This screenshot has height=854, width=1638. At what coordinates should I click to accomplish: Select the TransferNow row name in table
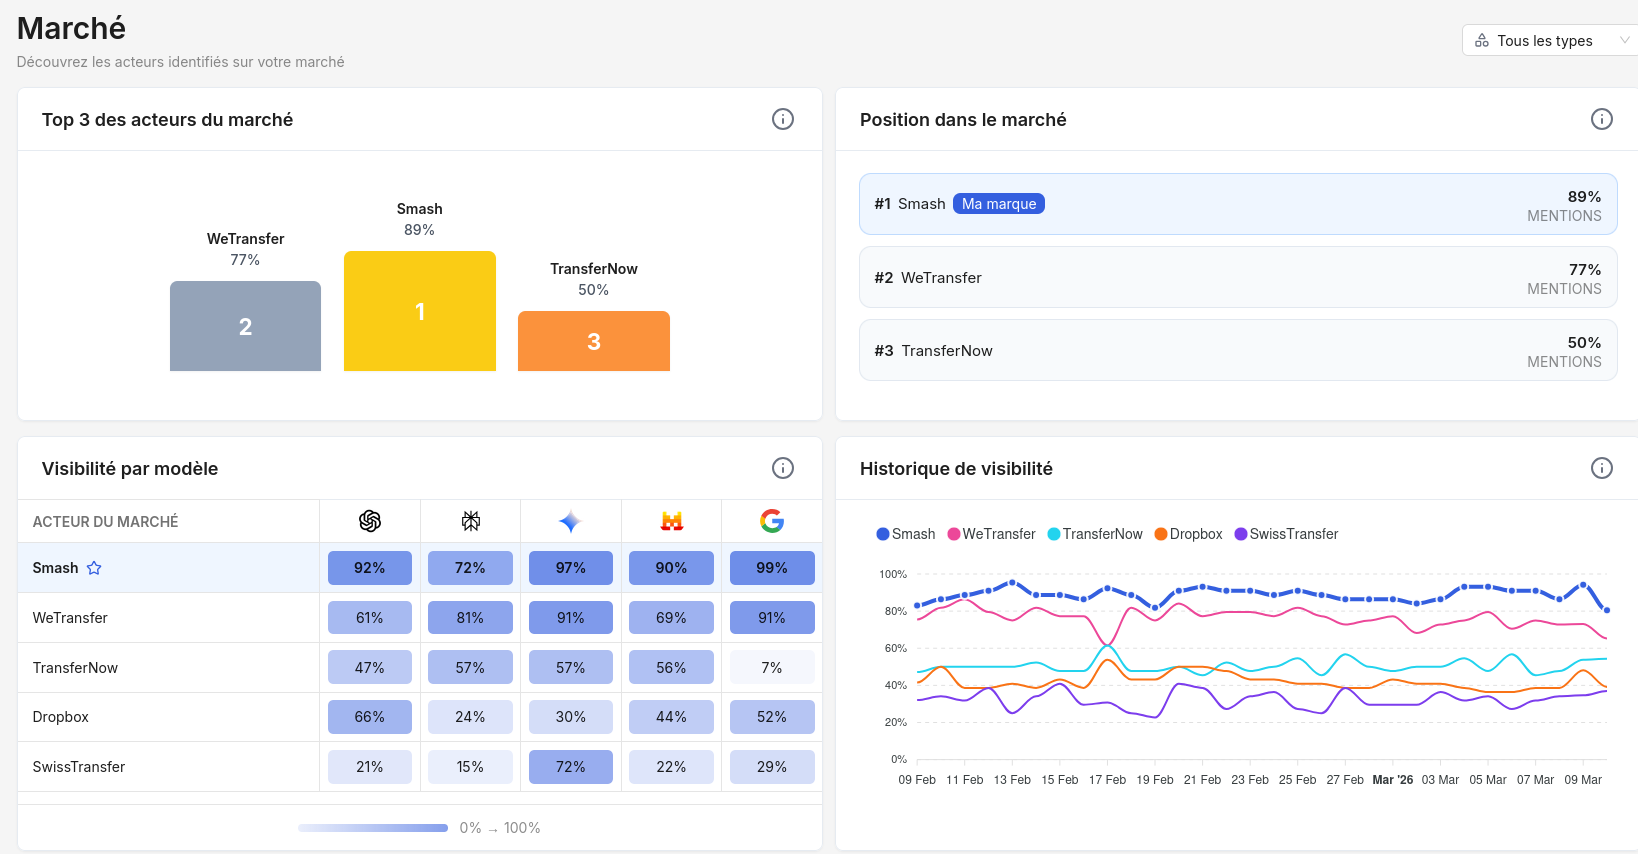click(x=75, y=668)
